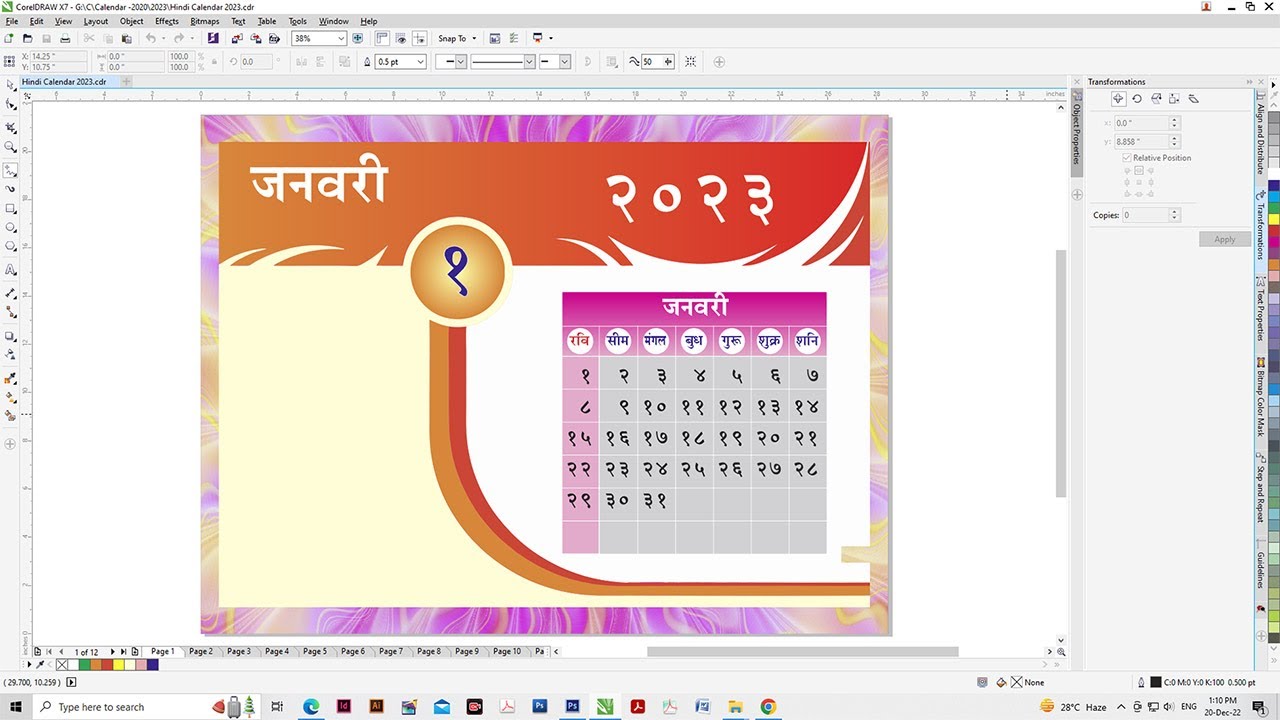Select the Shape tool in toolbox
Image resolution: width=1280 pixels, height=720 pixels.
pyautogui.click(x=11, y=104)
